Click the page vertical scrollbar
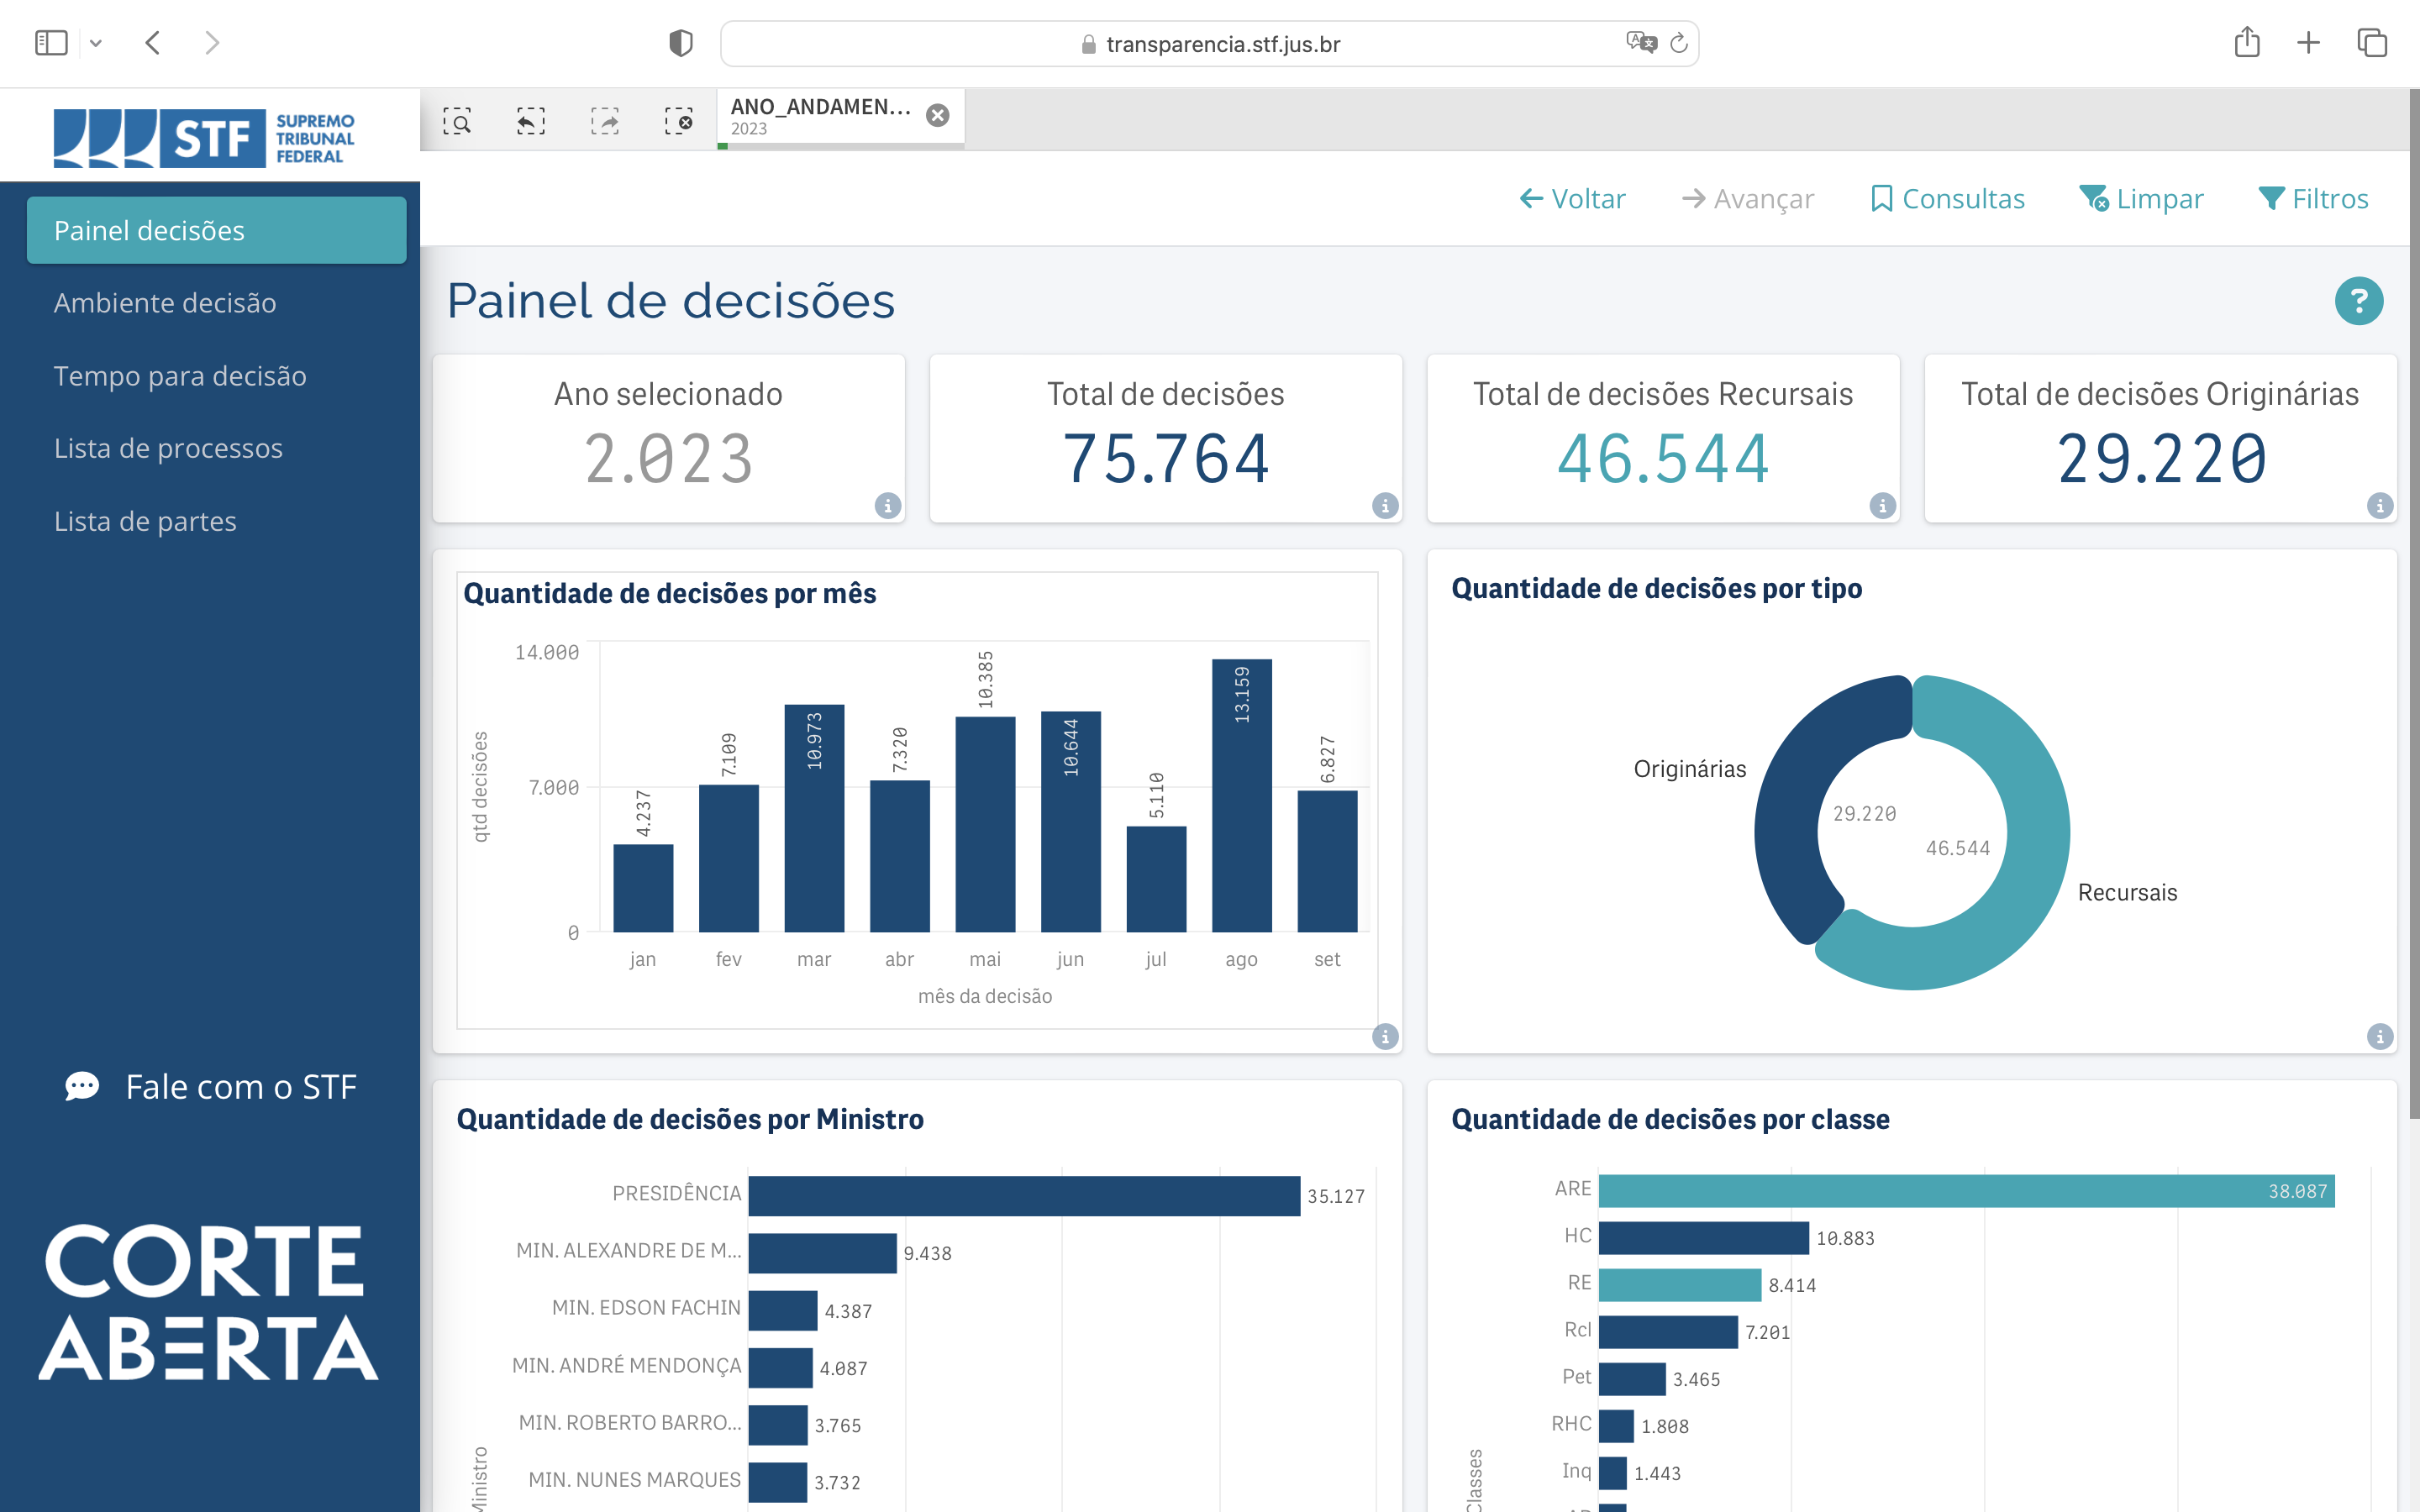 [x=2413, y=604]
